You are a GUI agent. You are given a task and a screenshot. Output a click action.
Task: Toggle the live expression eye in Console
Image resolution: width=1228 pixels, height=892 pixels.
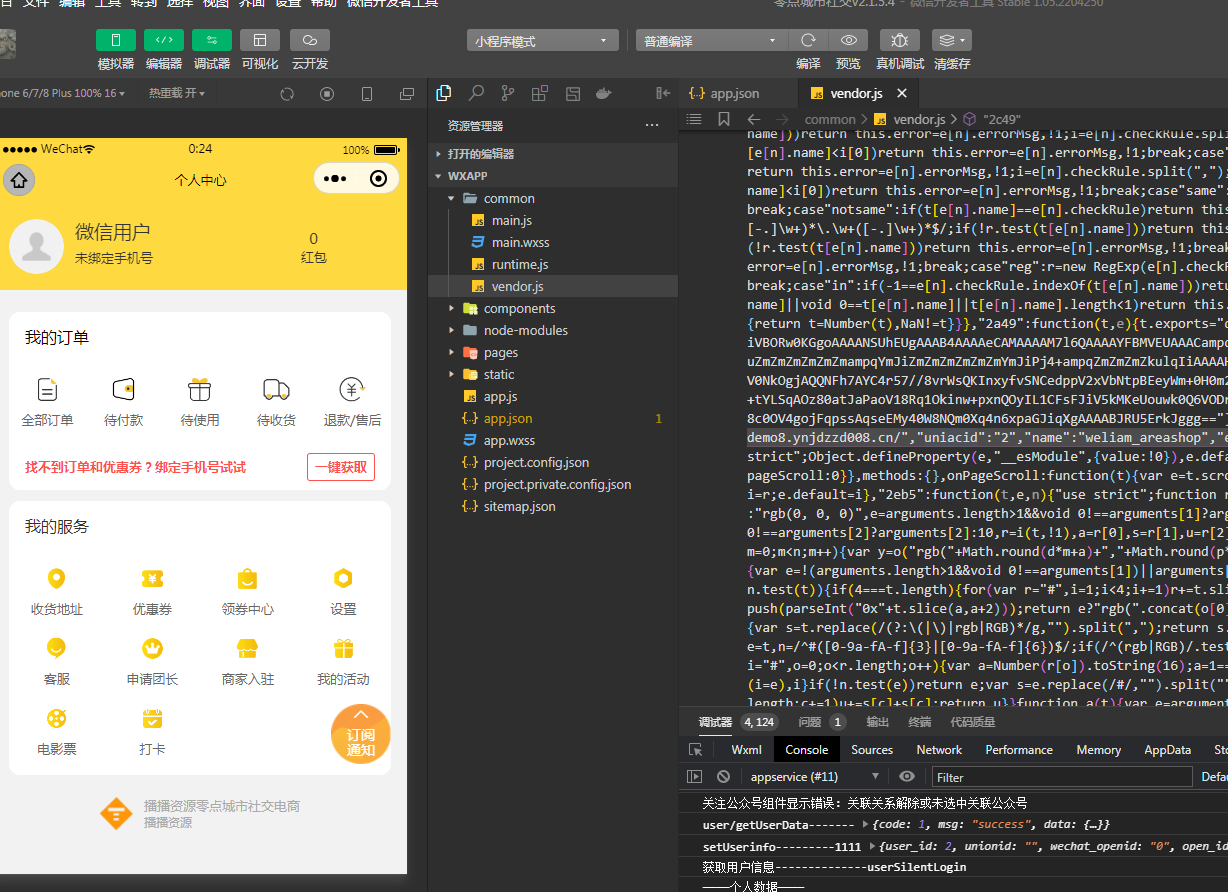[907, 776]
